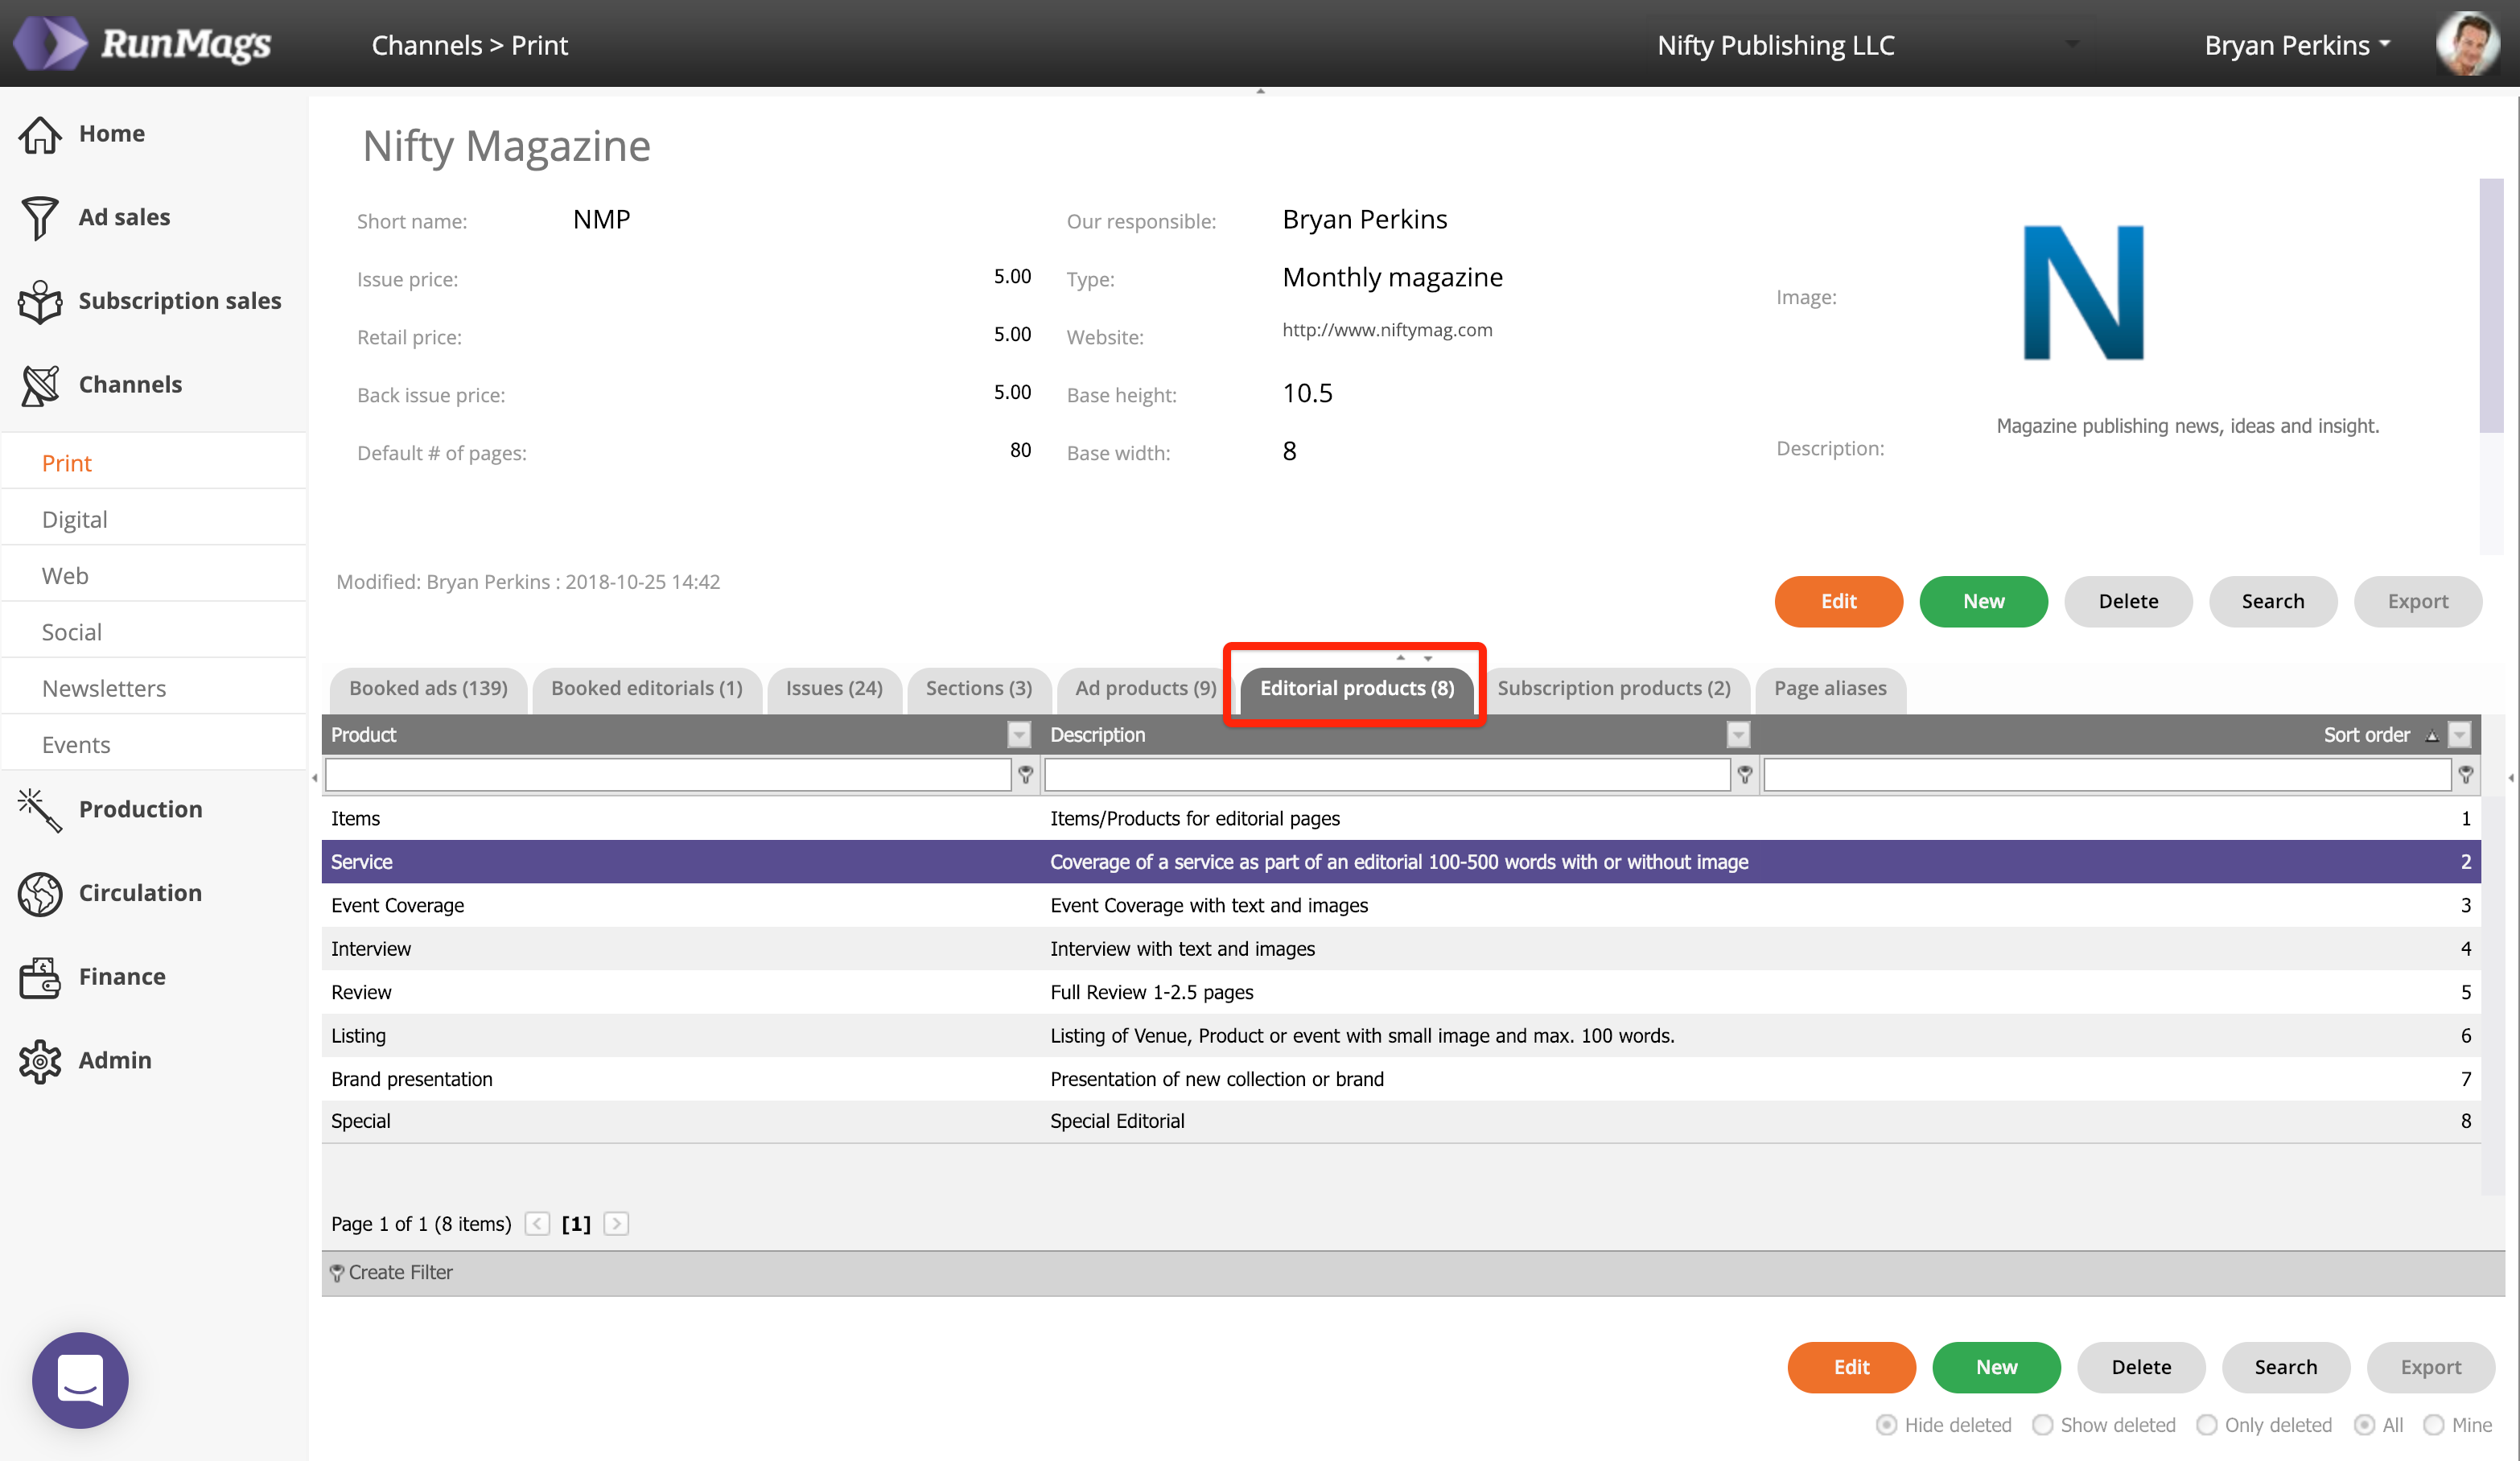Image resolution: width=2520 pixels, height=1461 pixels.
Task: Go to previous page arrow
Action: tap(537, 1224)
